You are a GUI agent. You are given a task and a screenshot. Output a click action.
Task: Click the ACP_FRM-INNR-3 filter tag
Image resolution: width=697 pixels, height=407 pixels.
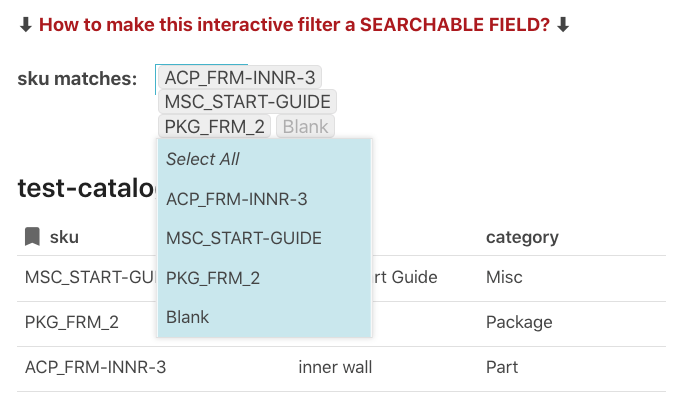240,78
